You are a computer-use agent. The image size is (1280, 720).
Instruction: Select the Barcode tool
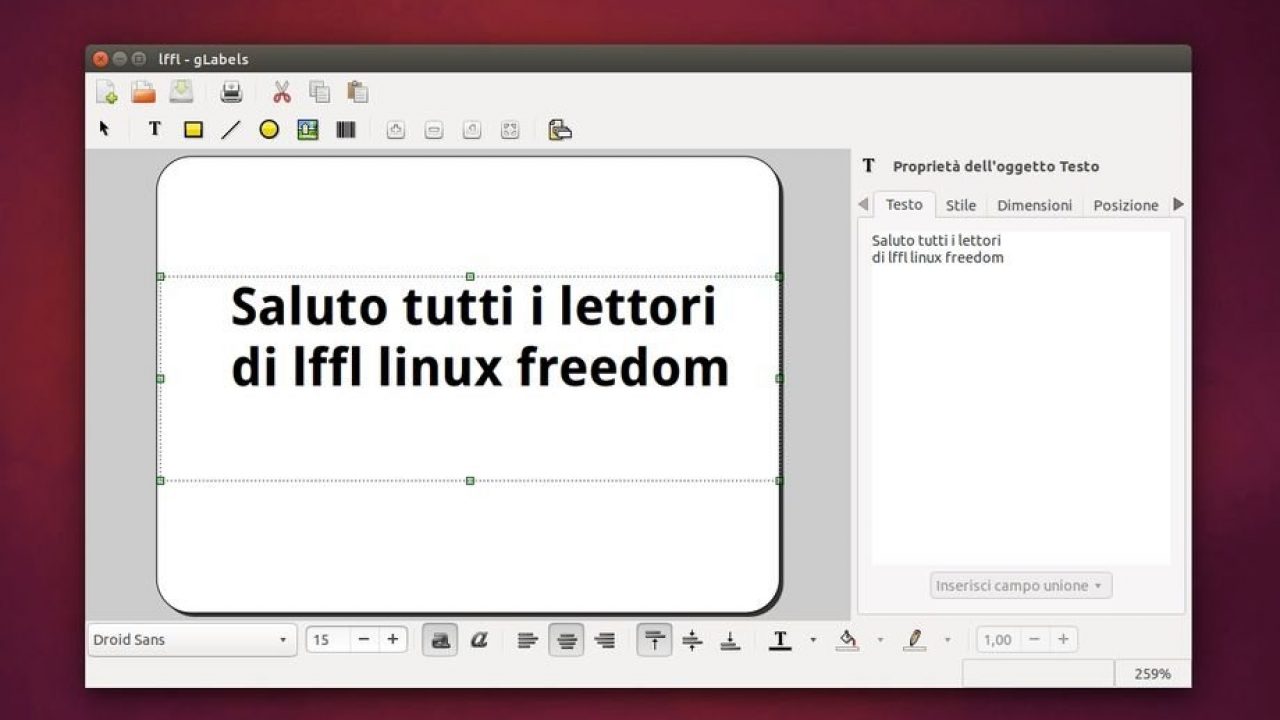[x=345, y=128]
